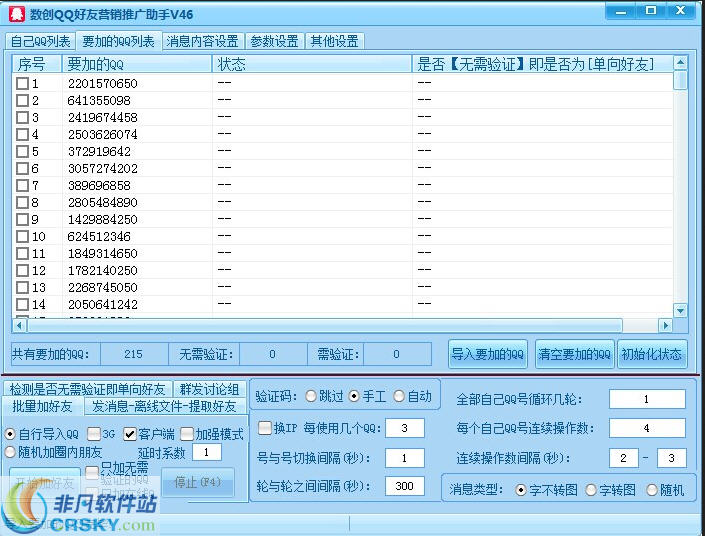Click the 导入要加的QQ button

(488, 354)
